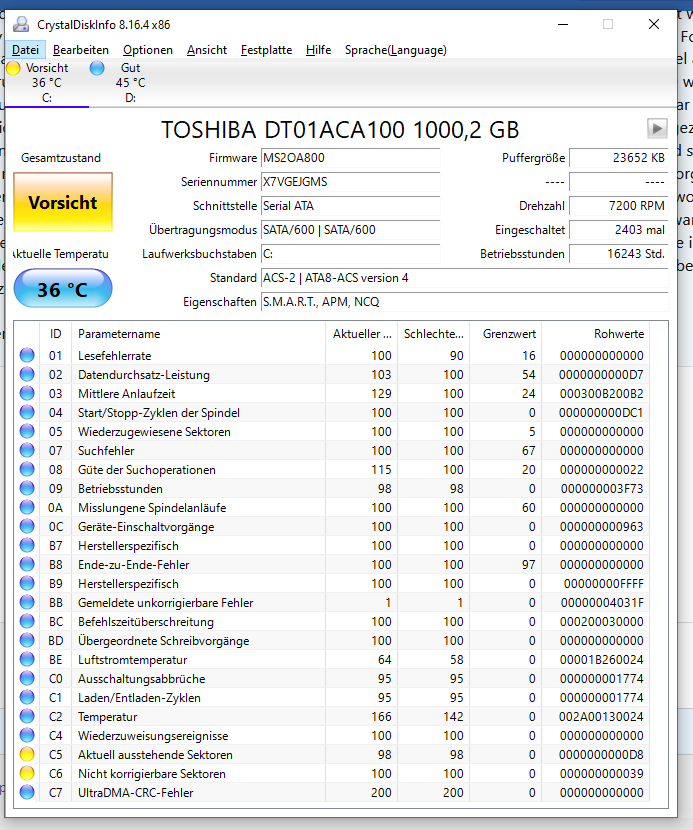Switch to drive D: tab marked Gut
This screenshot has height=830, width=693.
coord(130,83)
